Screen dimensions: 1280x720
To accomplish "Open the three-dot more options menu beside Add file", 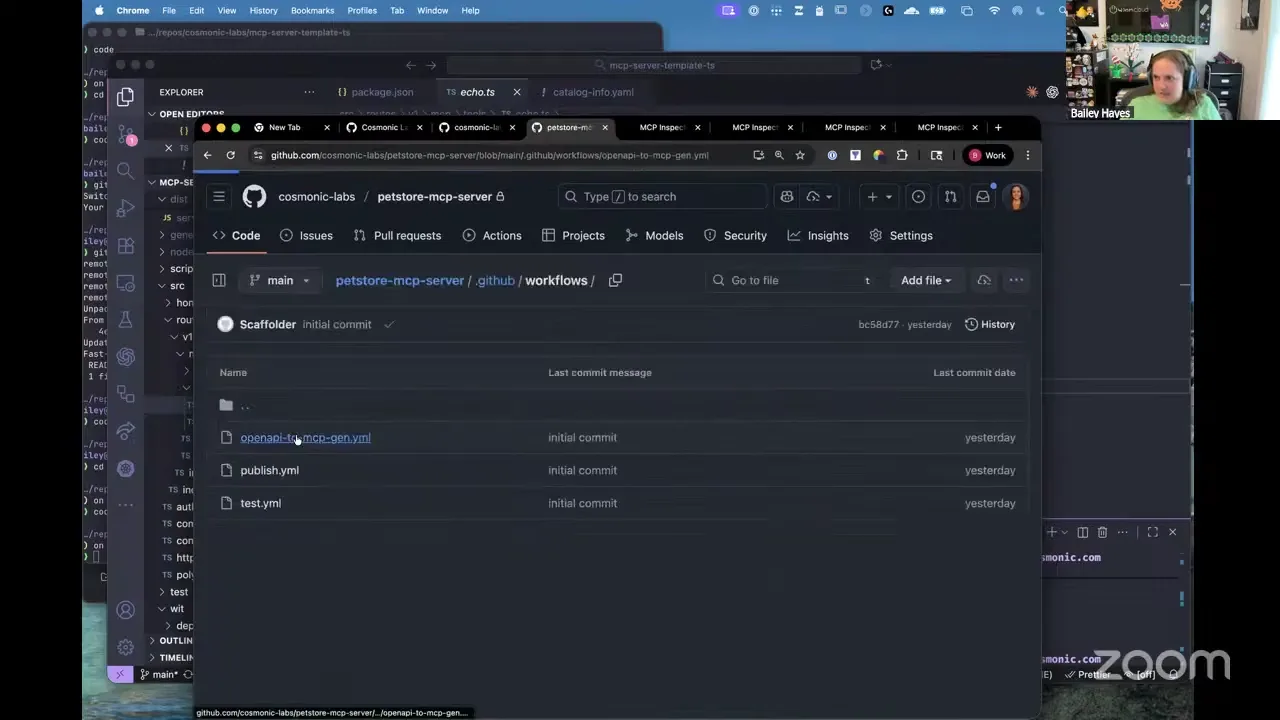I will (x=1016, y=281).
